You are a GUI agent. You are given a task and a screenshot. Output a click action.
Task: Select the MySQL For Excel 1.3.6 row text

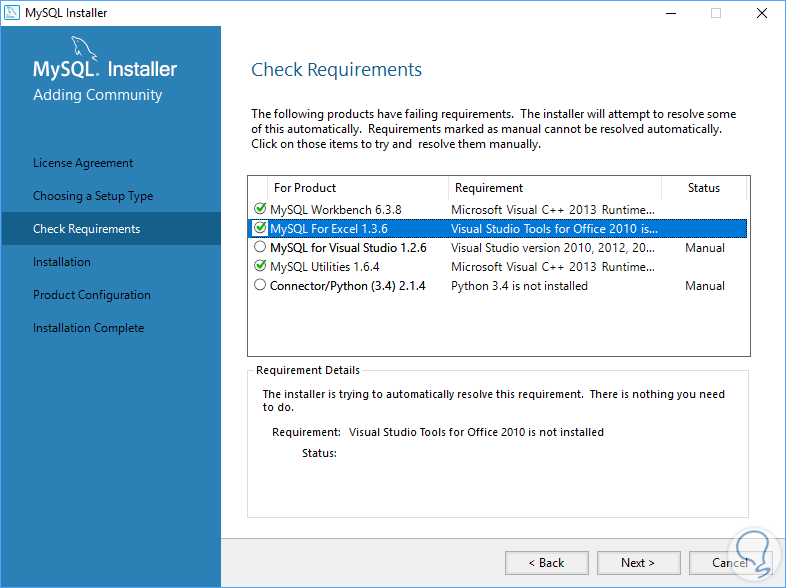328,229
